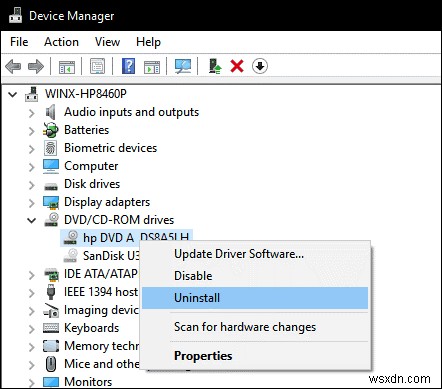Select the Batteries label
Image resolution: width=442 pixels, height=389 pixels.
tap(86, 130)
